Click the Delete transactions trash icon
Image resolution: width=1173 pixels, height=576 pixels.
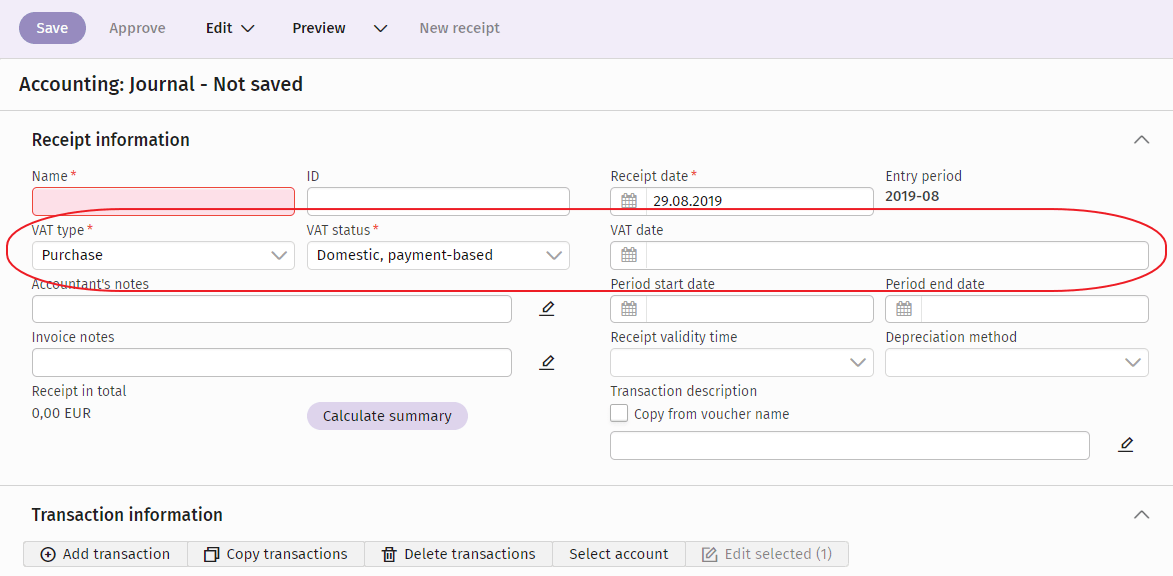click(x=390, y=553)
